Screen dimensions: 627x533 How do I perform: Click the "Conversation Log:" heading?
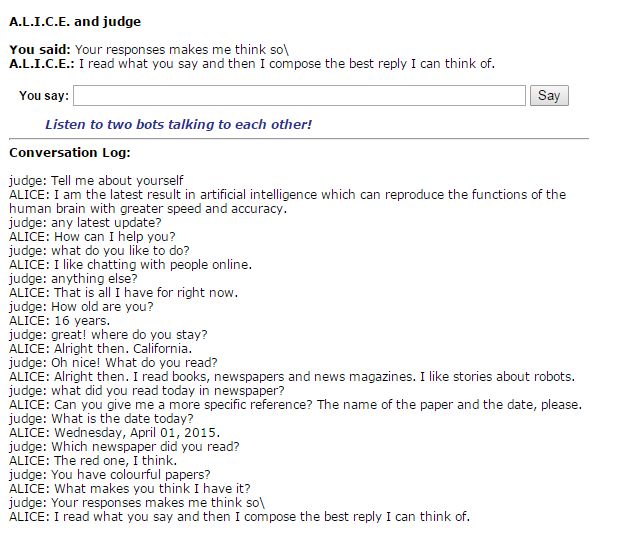pos(69,153)
